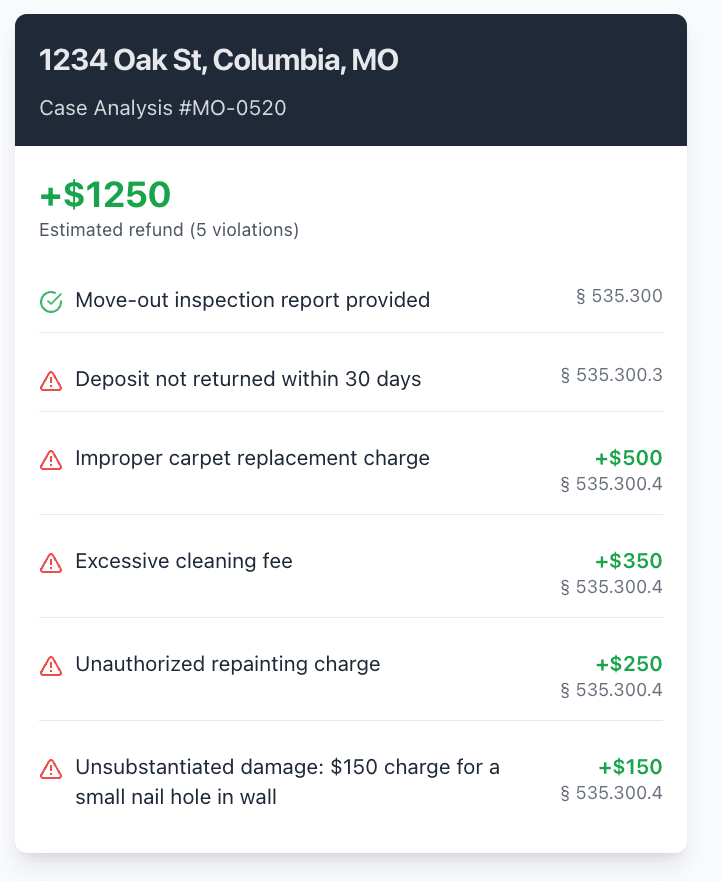The height and width of the screenshot is (881, 721).
Task: Click the +$350 refund amount
Action: [x=629, y=561]
